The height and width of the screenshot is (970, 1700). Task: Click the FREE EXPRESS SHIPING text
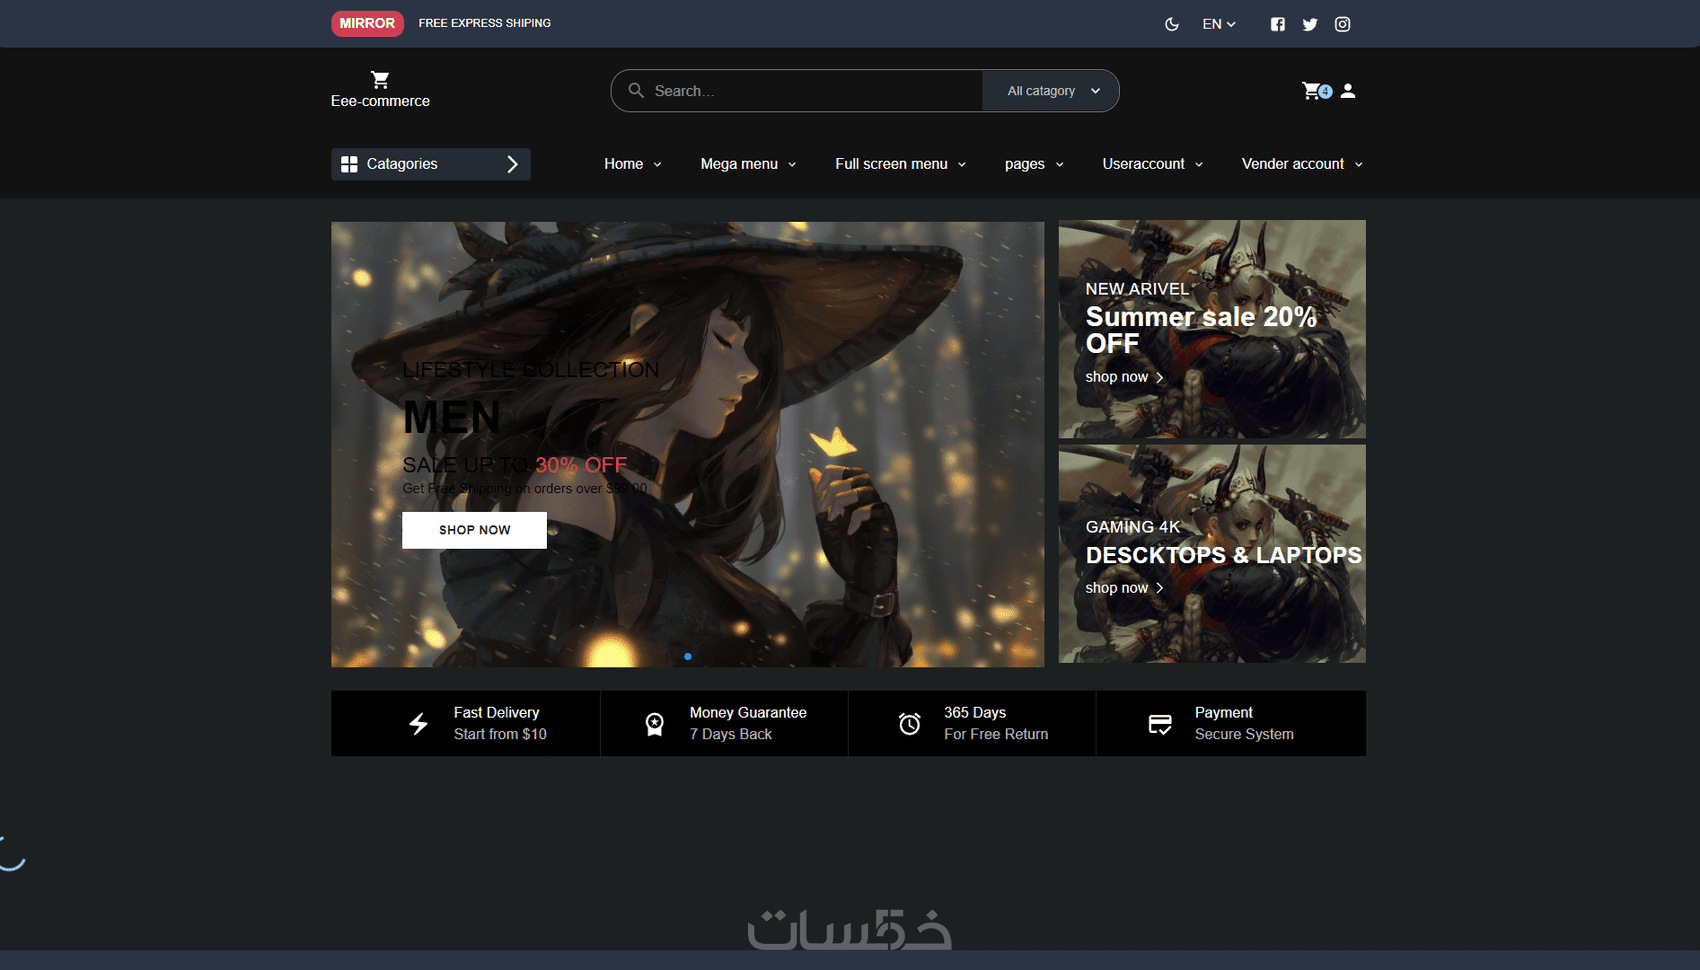485,23
